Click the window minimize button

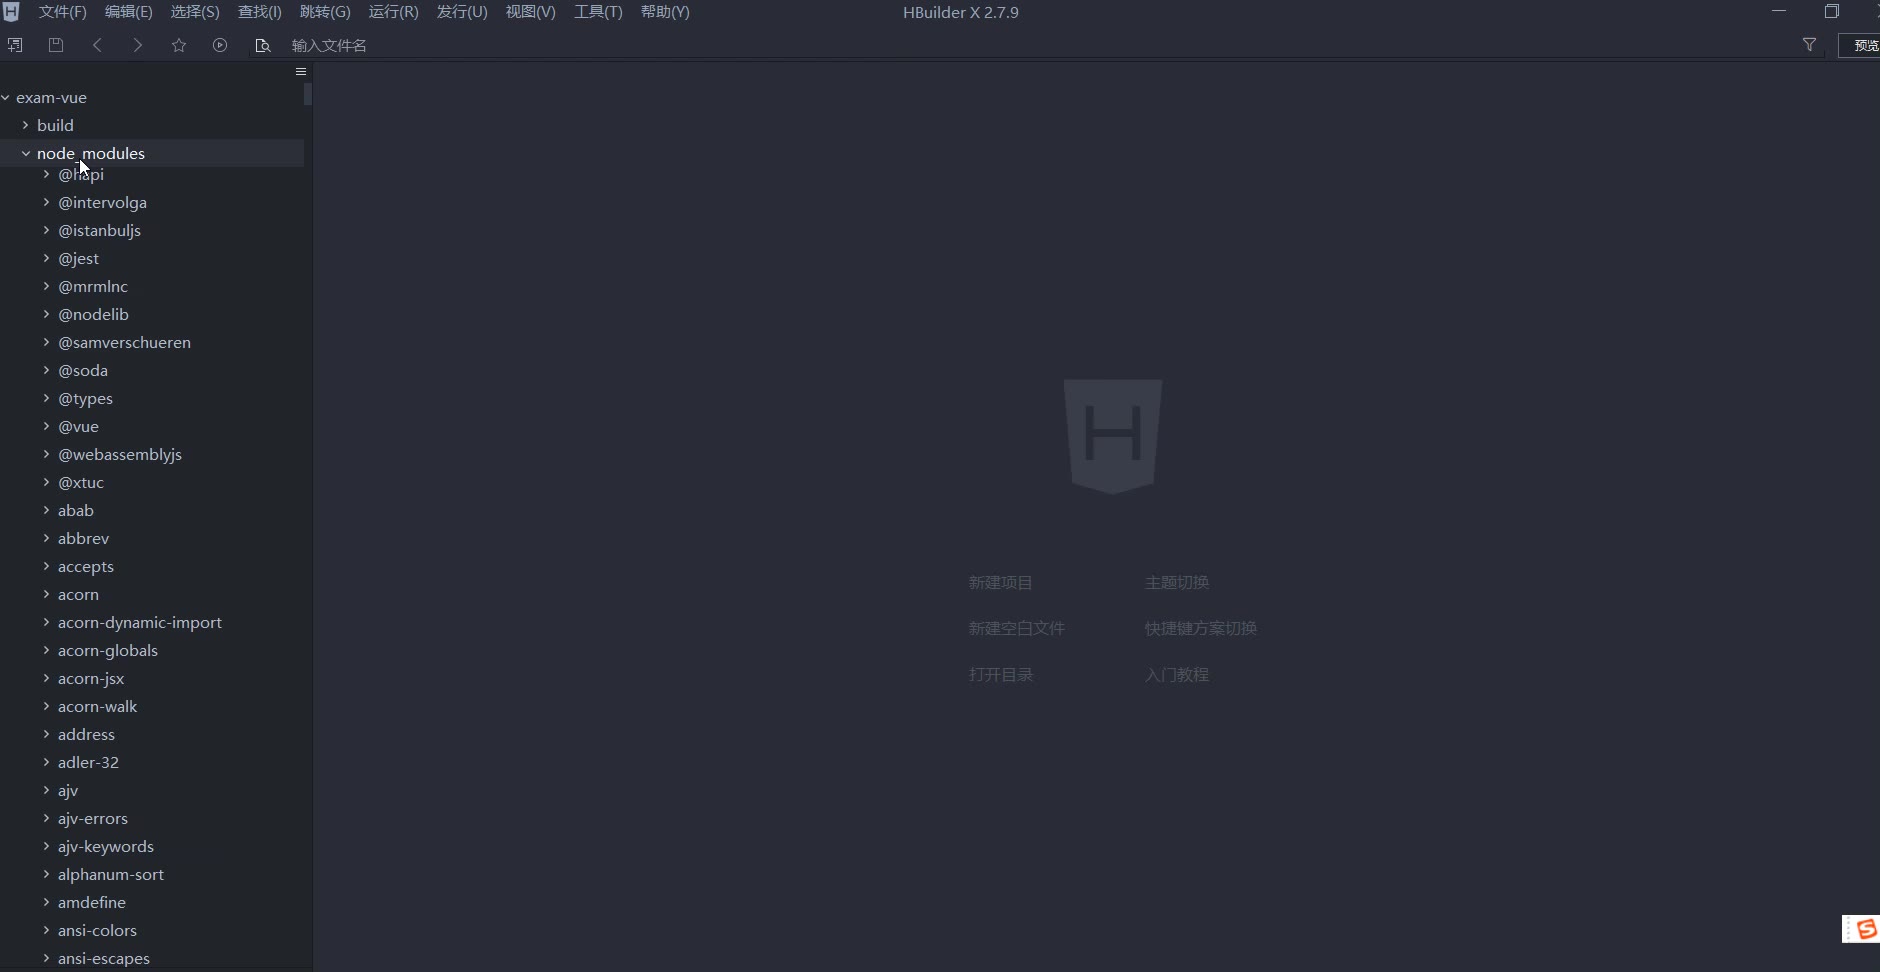point(1779,12)
